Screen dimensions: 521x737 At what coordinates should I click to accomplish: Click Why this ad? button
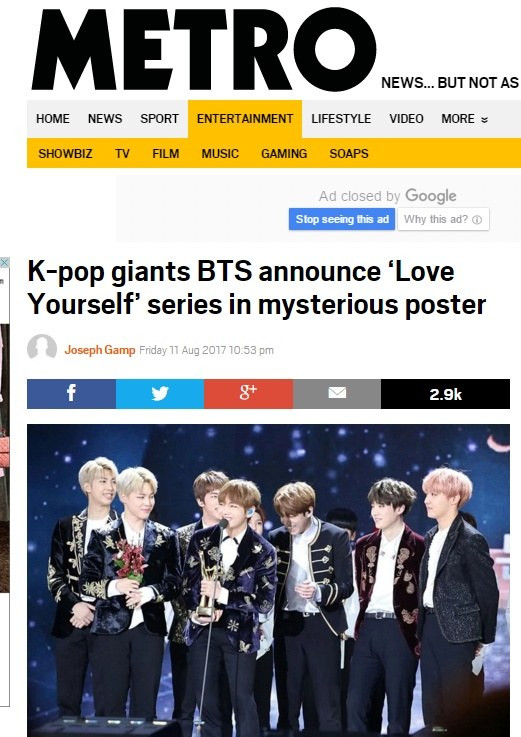click(x=443, y=219)
